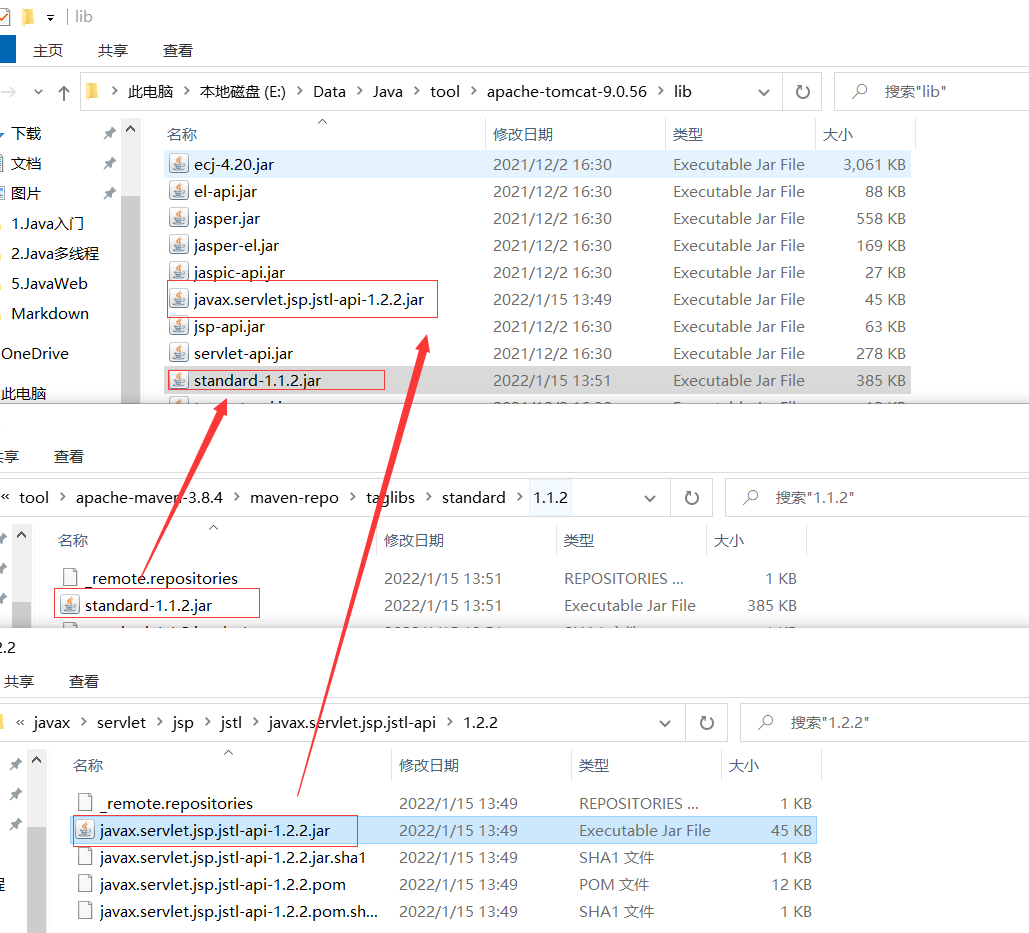Open the 查看 ribbon tab in lib window
Screen dimensions: 1029x933
(x=177, y=51)
